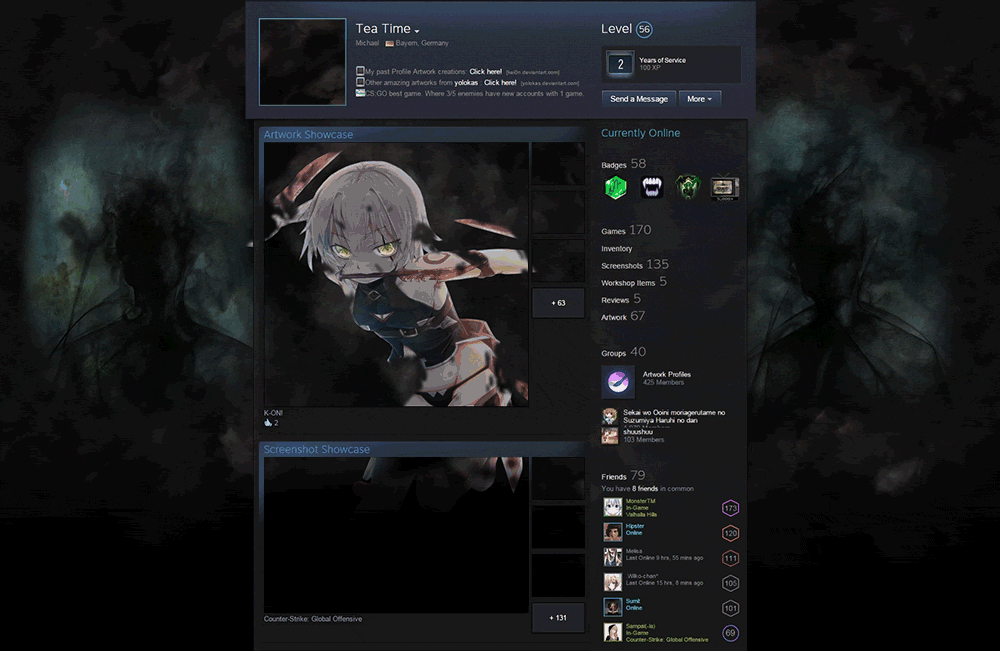
Task: Open the retro television badge
Action: (725, 188)
